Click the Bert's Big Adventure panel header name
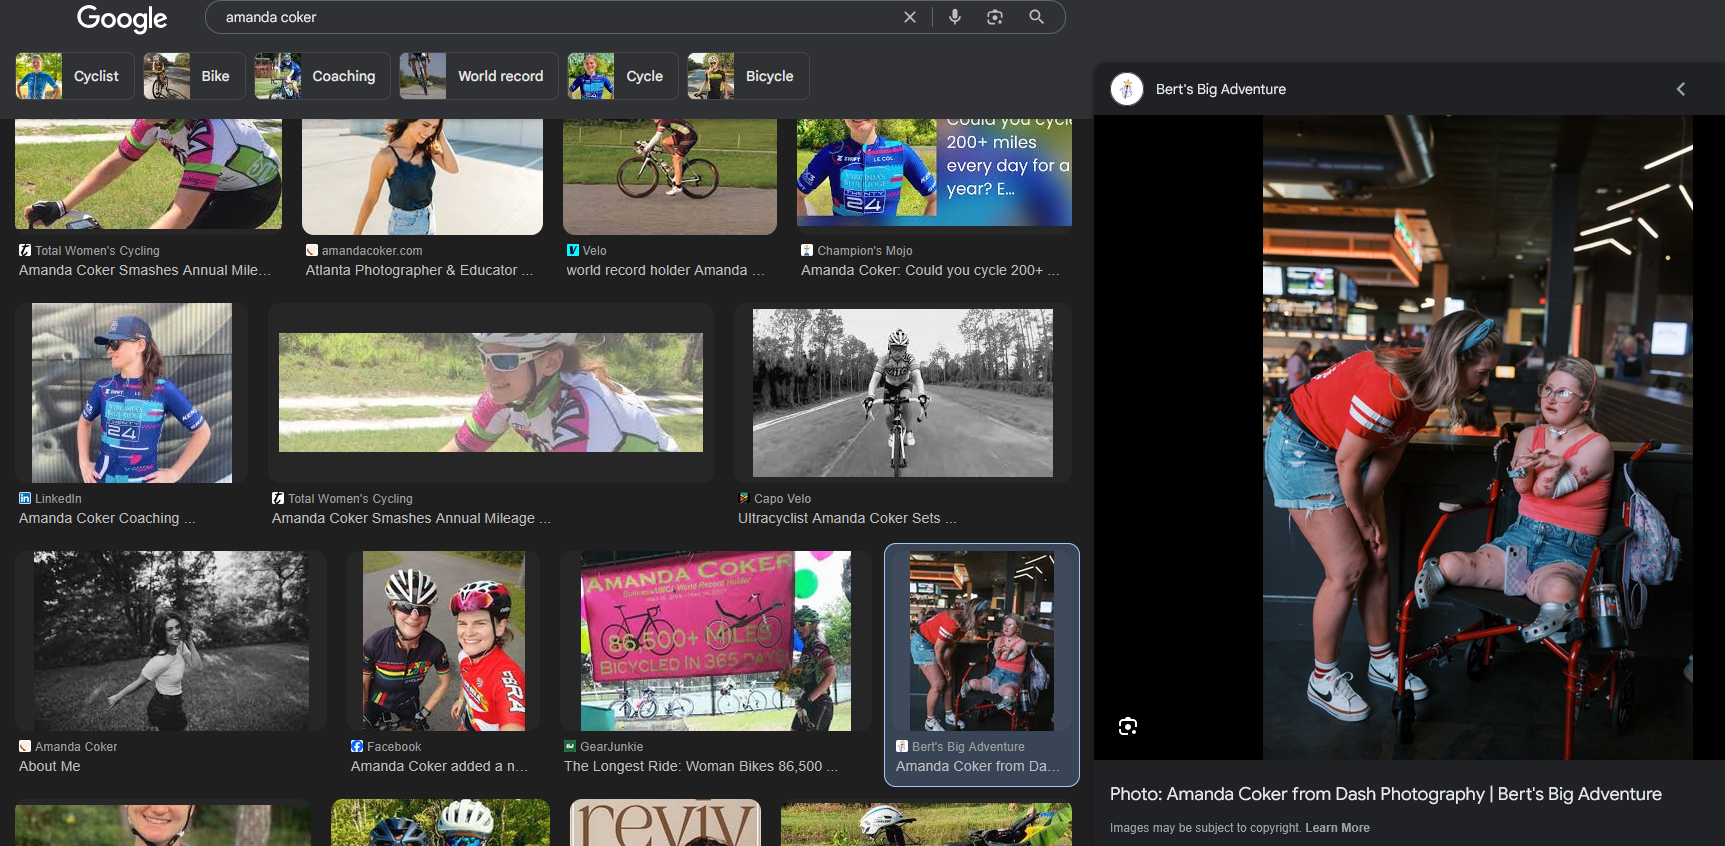 coord(1220,89)
